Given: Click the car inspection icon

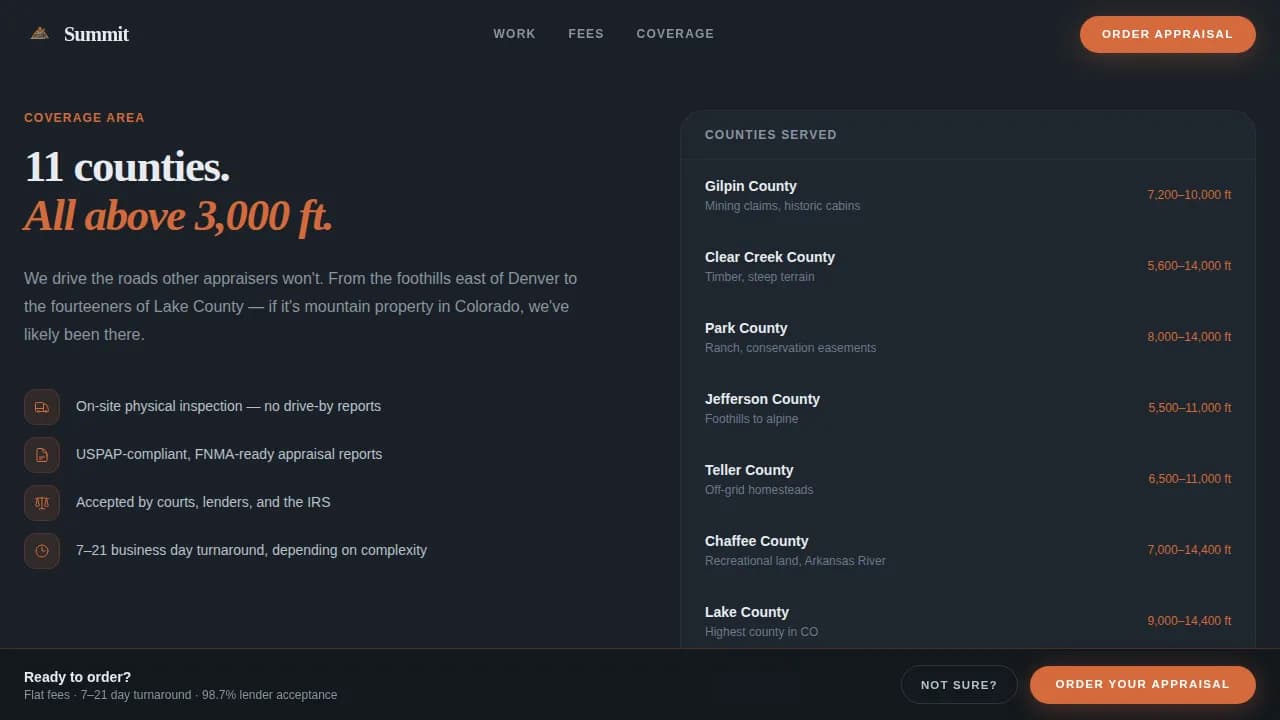Looking at the screenshot, I should tap(41, 407).
